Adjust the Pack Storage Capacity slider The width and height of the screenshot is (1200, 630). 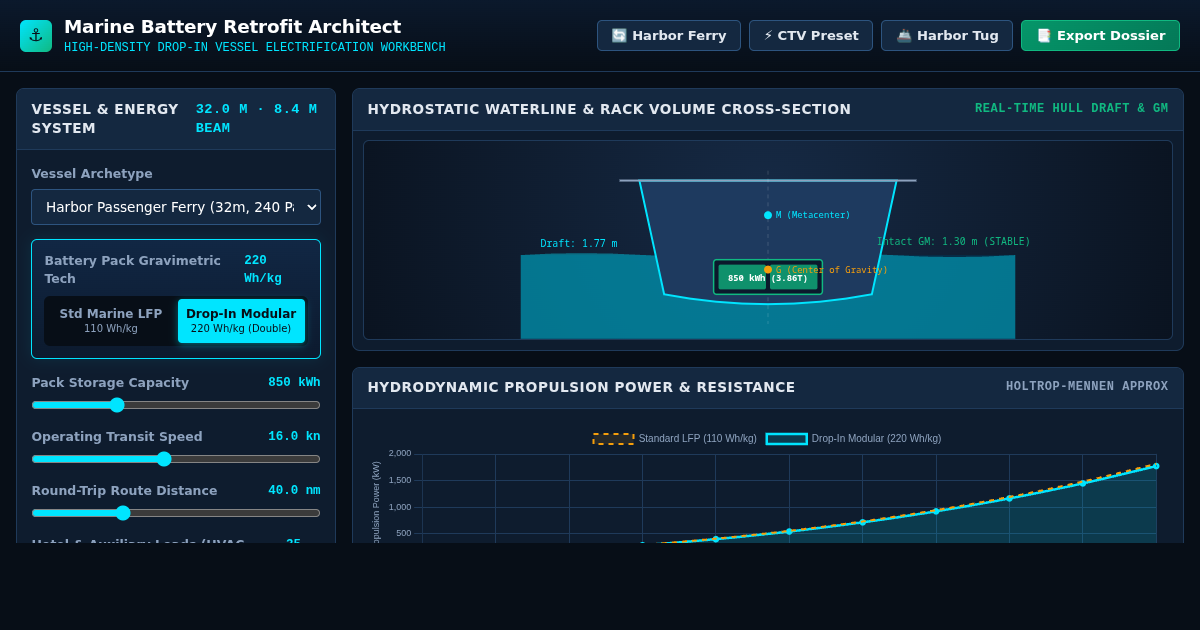tap(176, 405)
